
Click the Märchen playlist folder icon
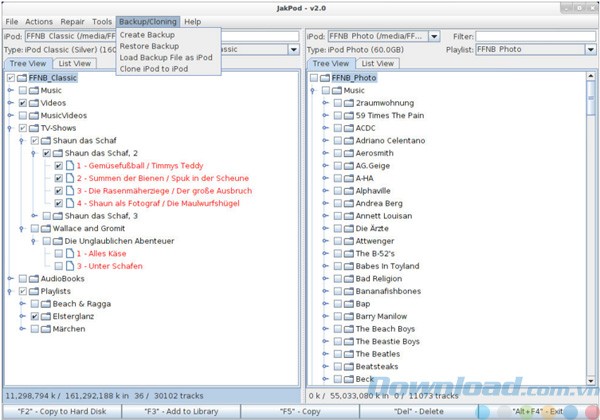tap(45, 328)
